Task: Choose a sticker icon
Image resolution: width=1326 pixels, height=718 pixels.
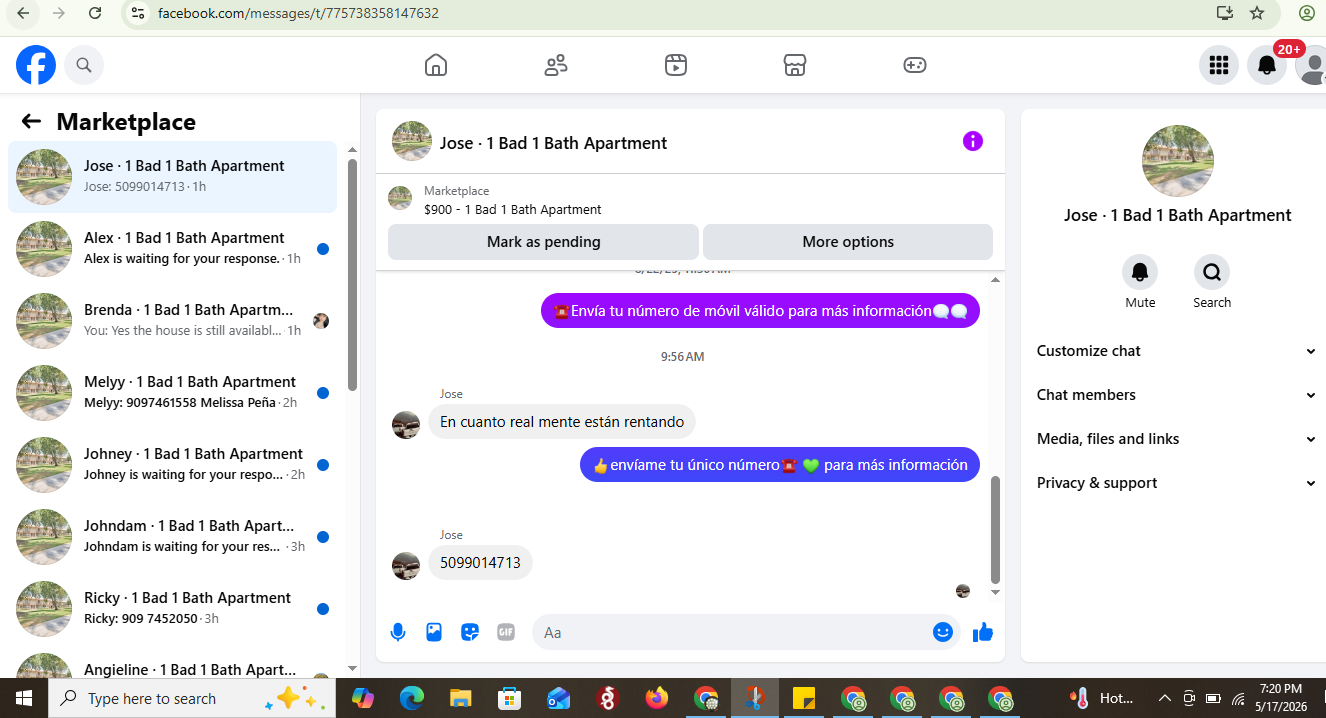Action: pos(470,632)
